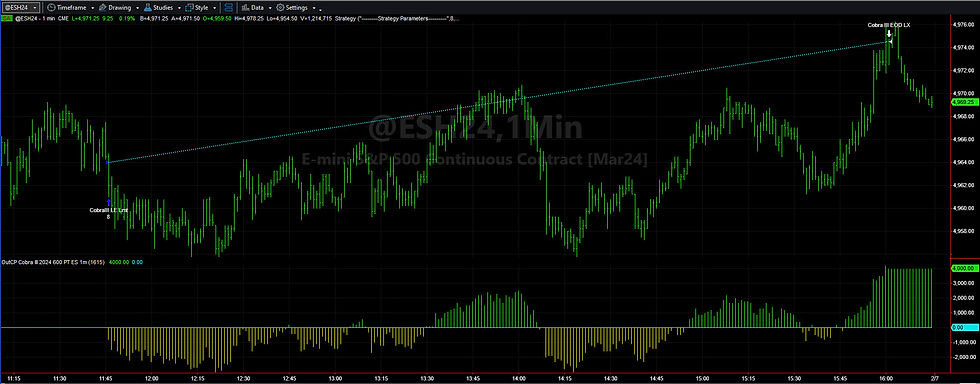Click the OutCP Cobra III study label
The image size is (980, 384).
click(54, 262)
